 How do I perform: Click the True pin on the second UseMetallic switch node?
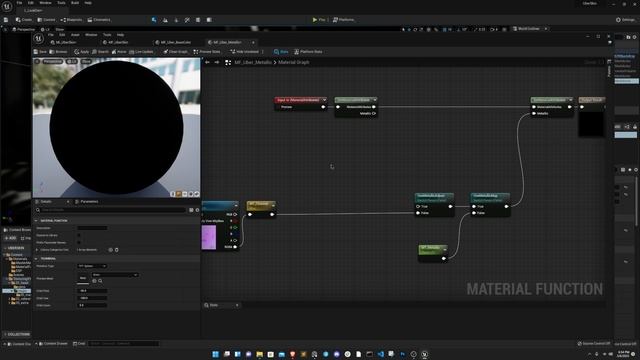(x=474, y=207)
